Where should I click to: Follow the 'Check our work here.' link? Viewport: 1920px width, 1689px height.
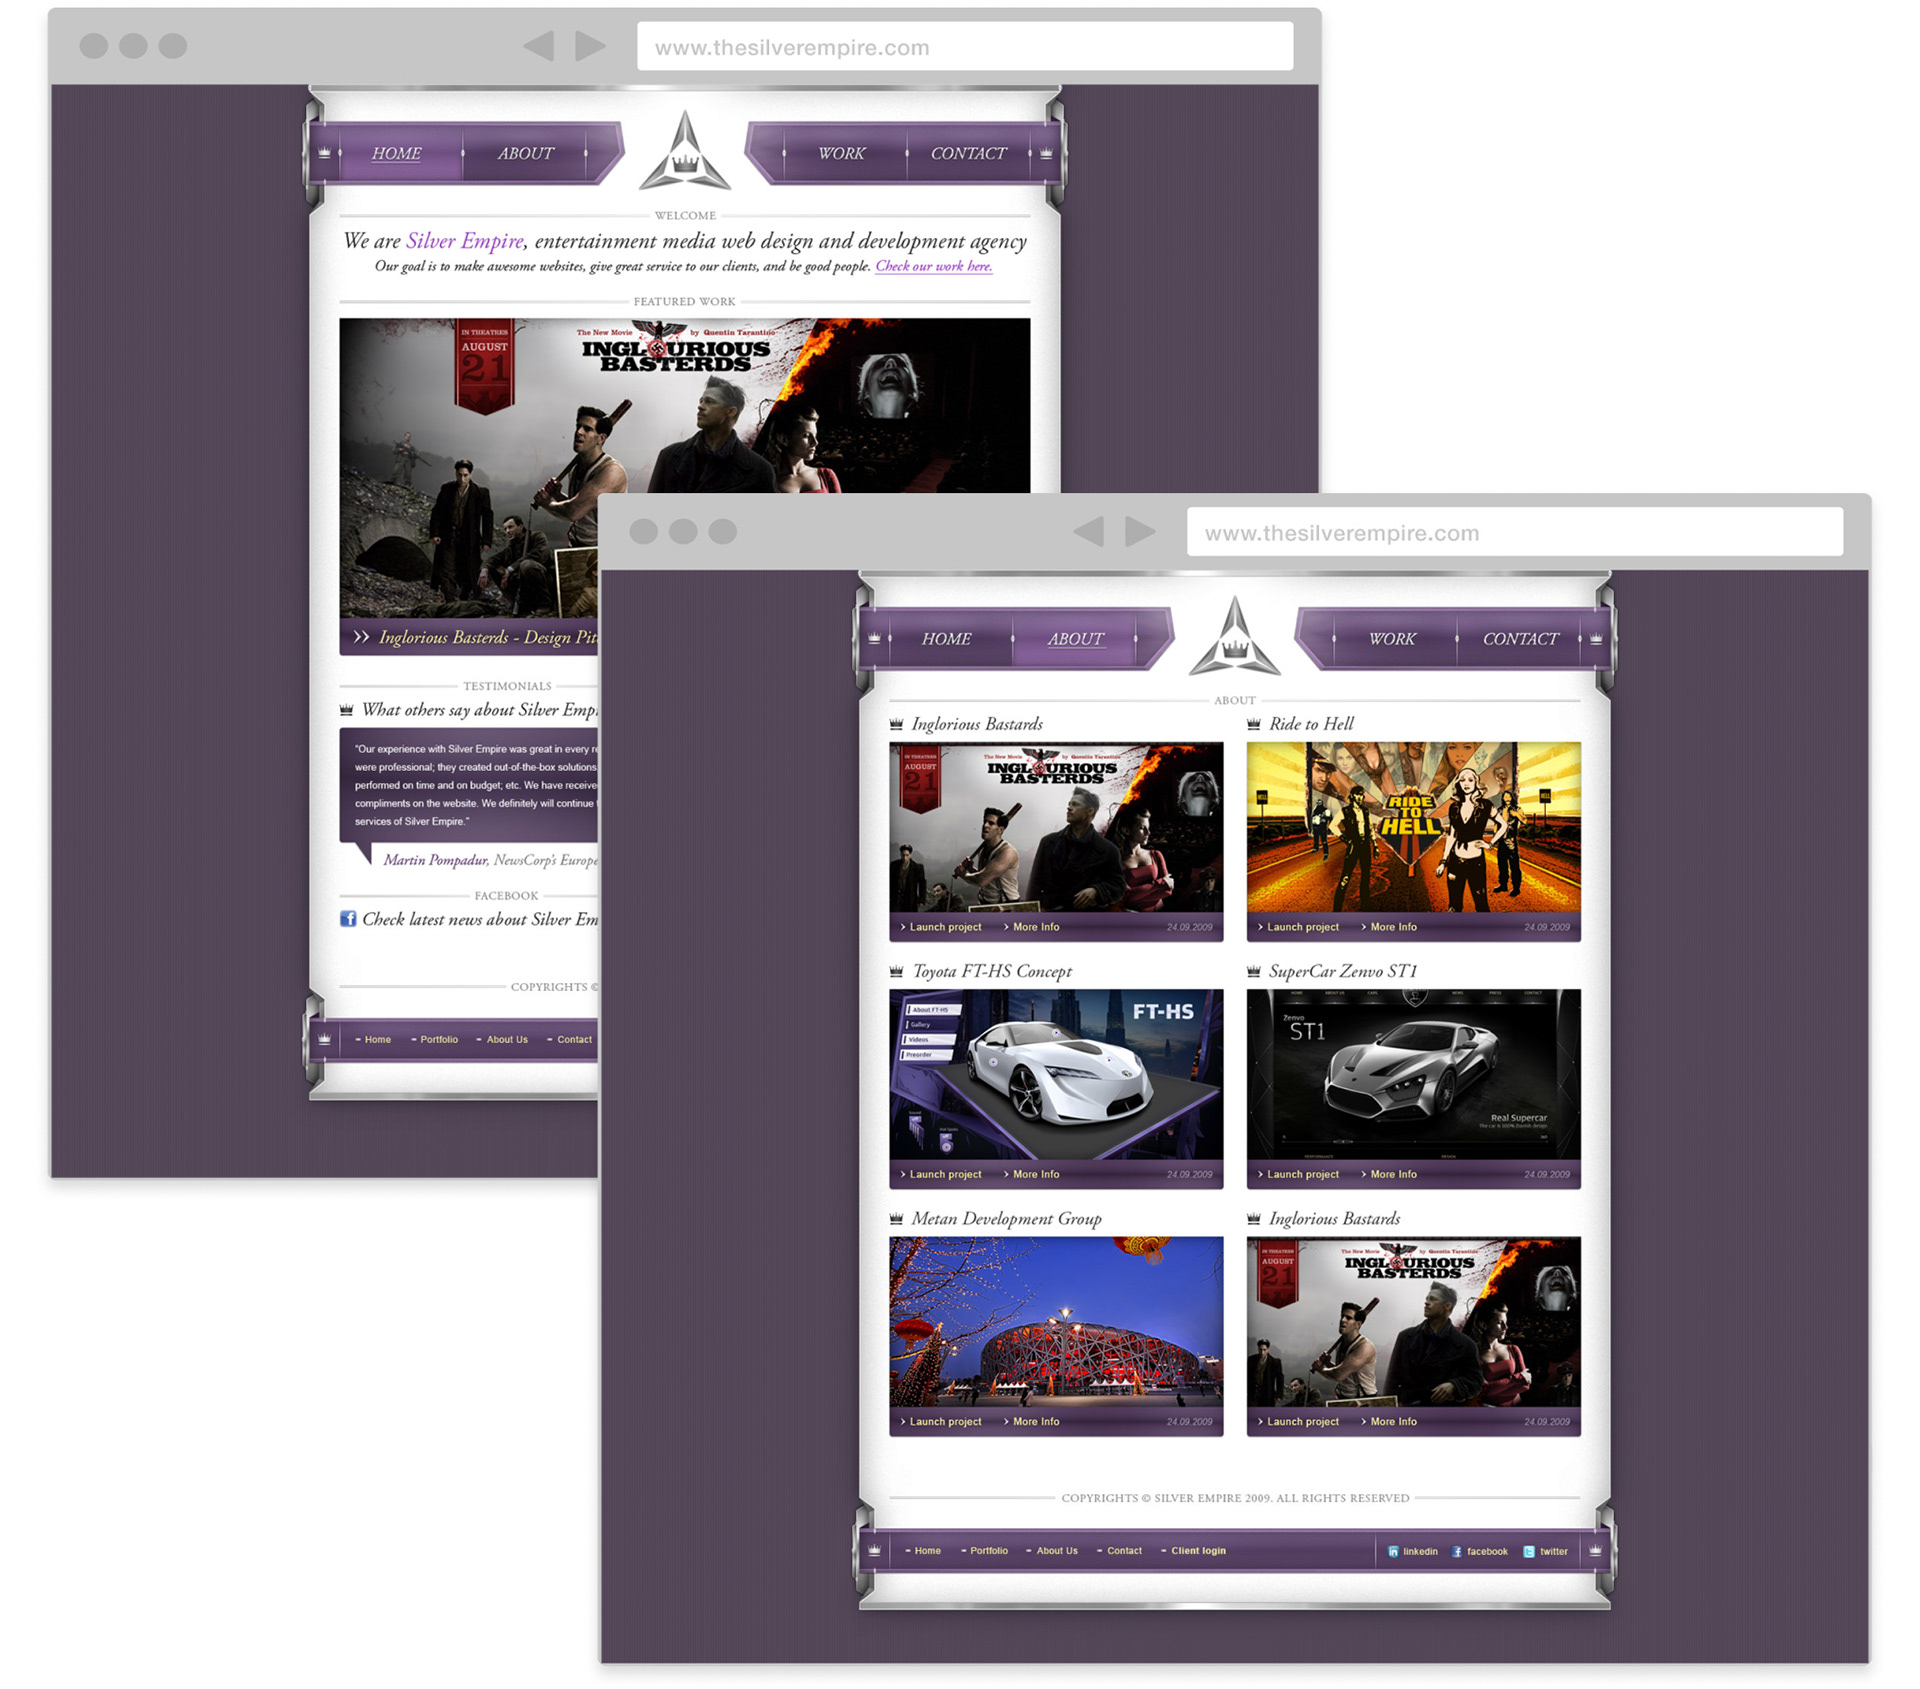pyautogui.click(x=934, y=266)
